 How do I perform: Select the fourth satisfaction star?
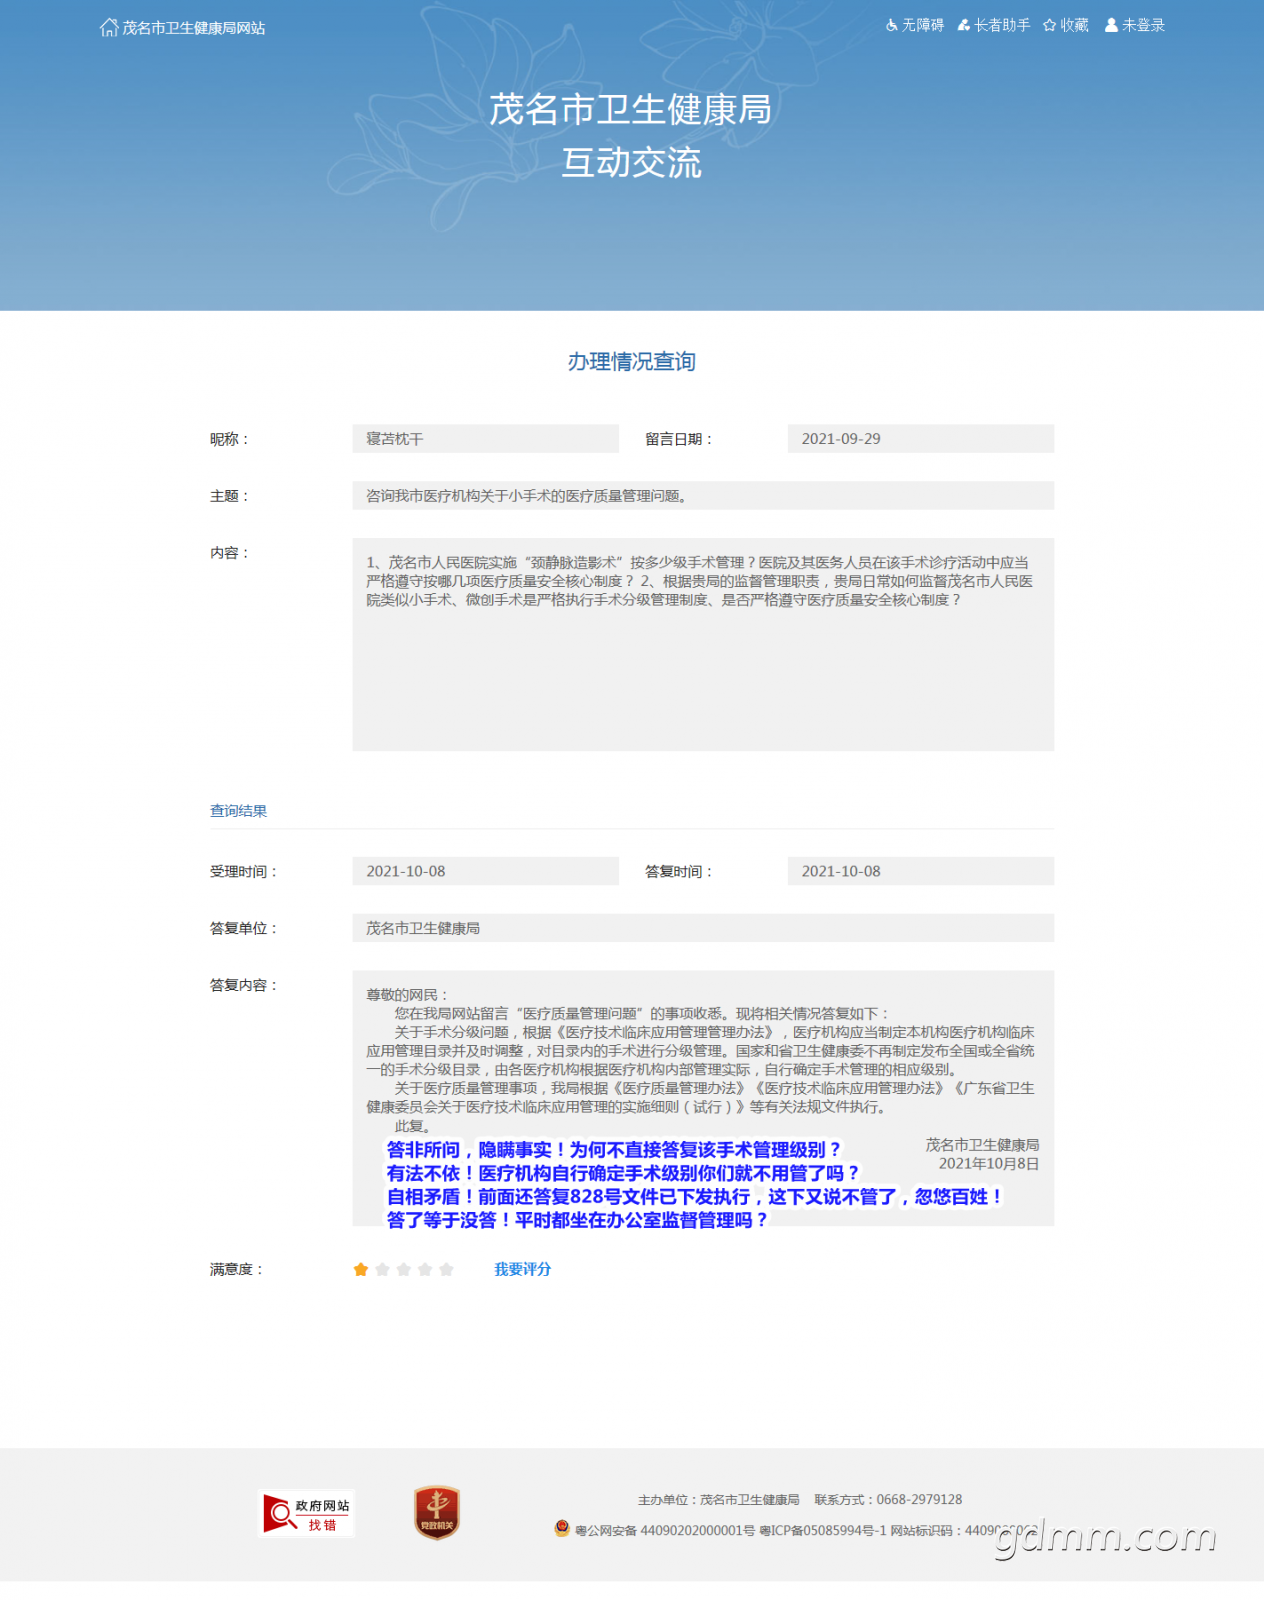[x=425, y=1269]
